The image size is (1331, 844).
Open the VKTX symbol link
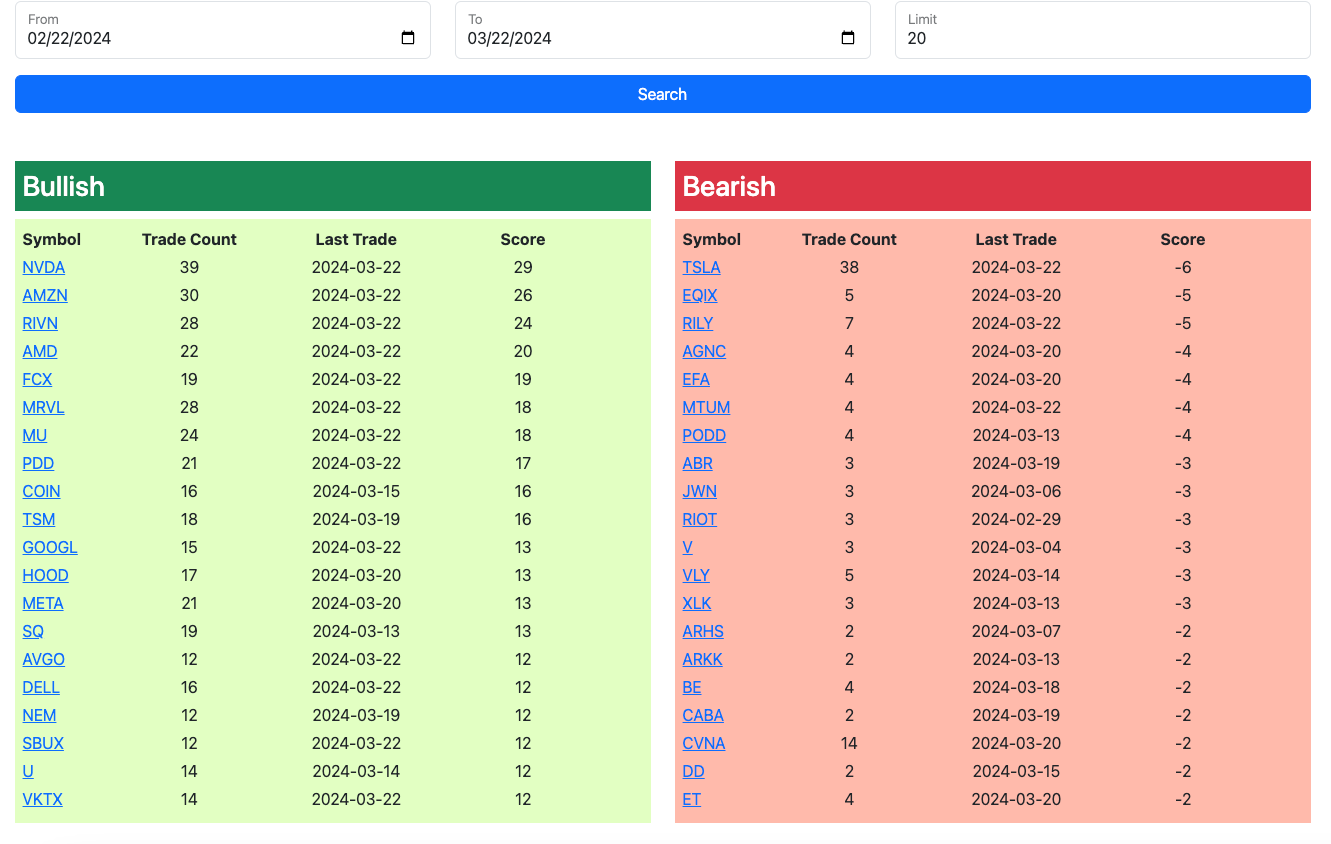pyautogui.click(x=43, y=799)
